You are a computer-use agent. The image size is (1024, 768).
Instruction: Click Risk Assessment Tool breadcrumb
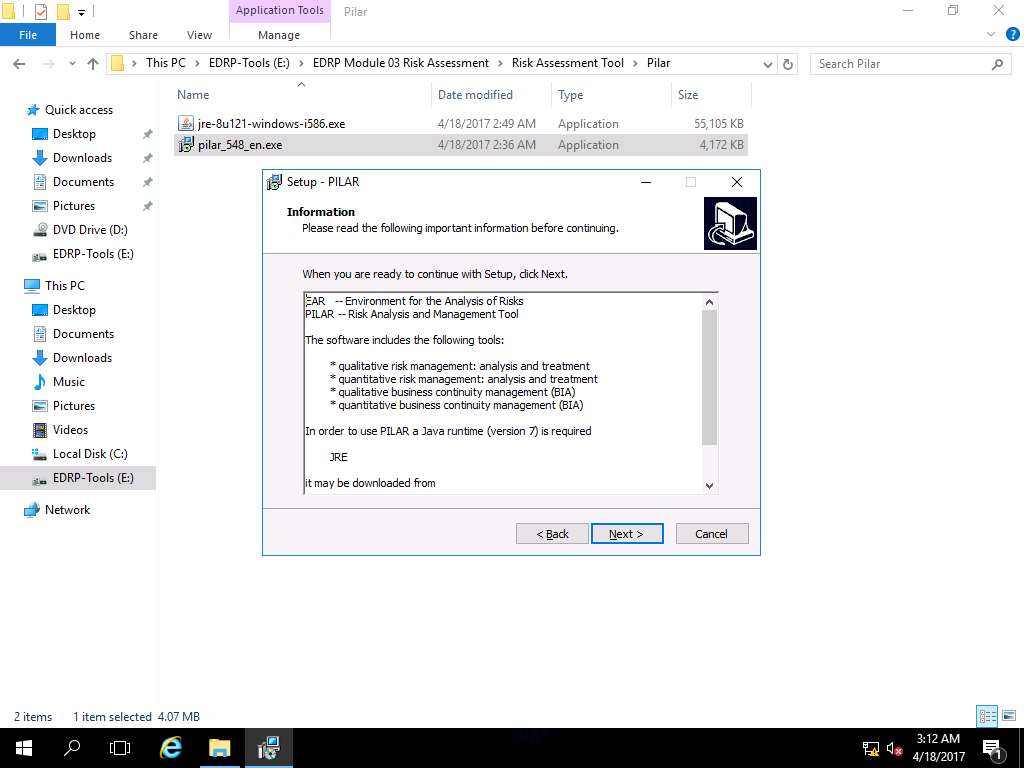coord(568,63)
